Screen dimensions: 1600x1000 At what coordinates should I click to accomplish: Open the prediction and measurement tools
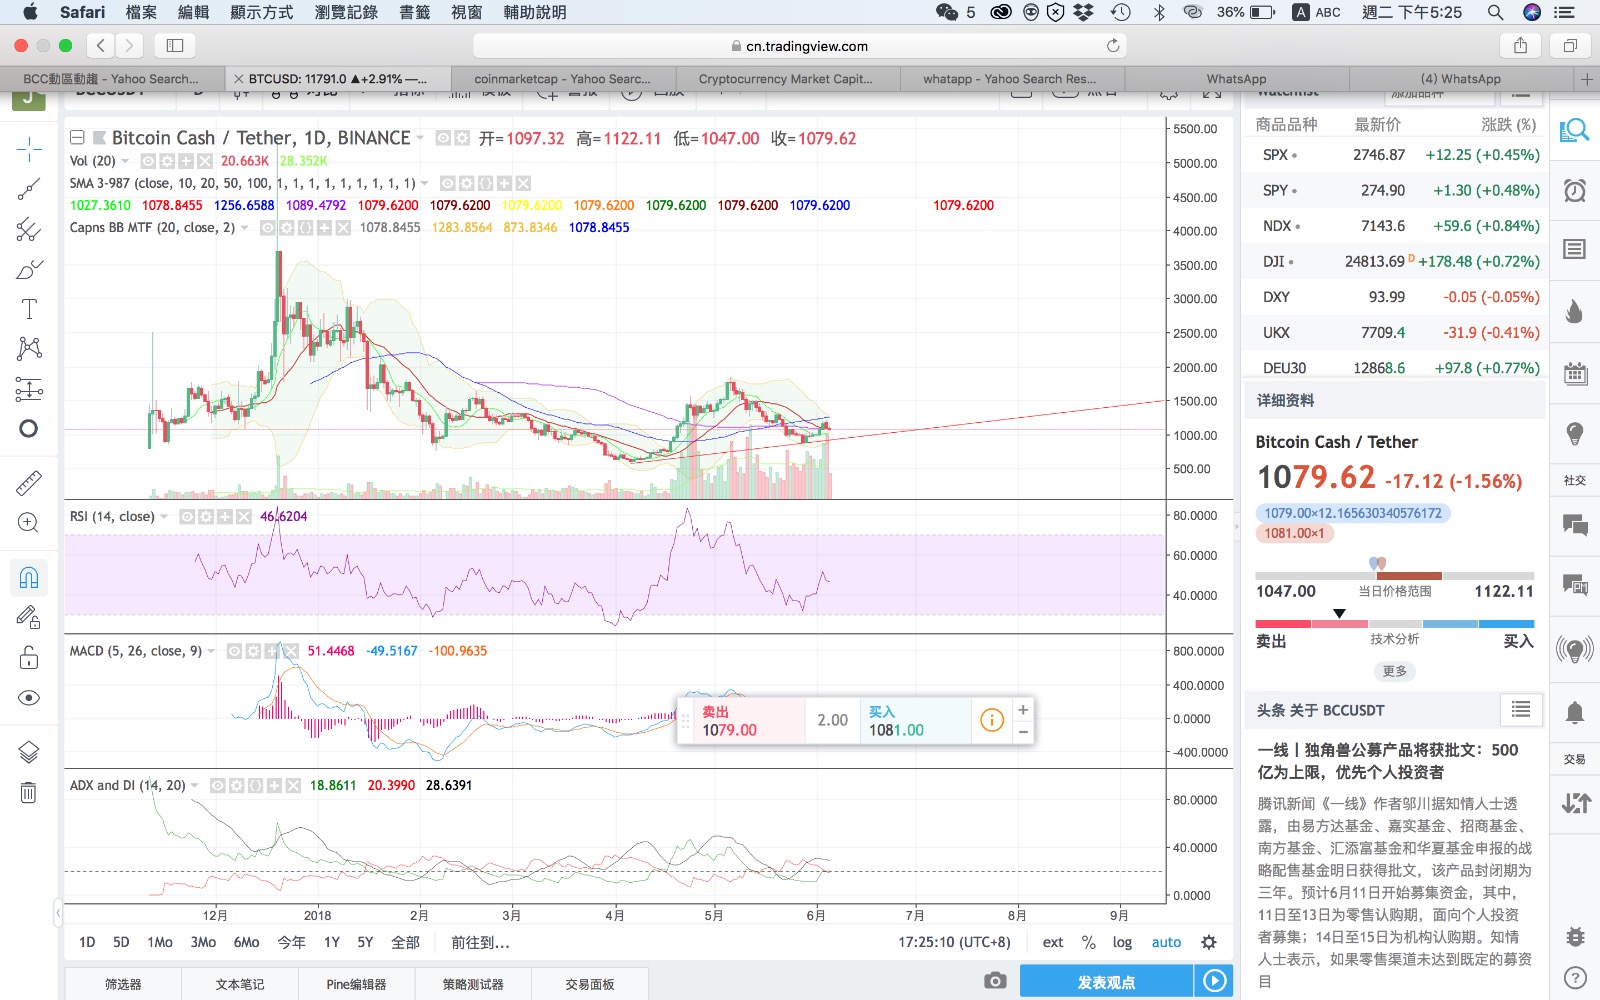coord(29,389)
